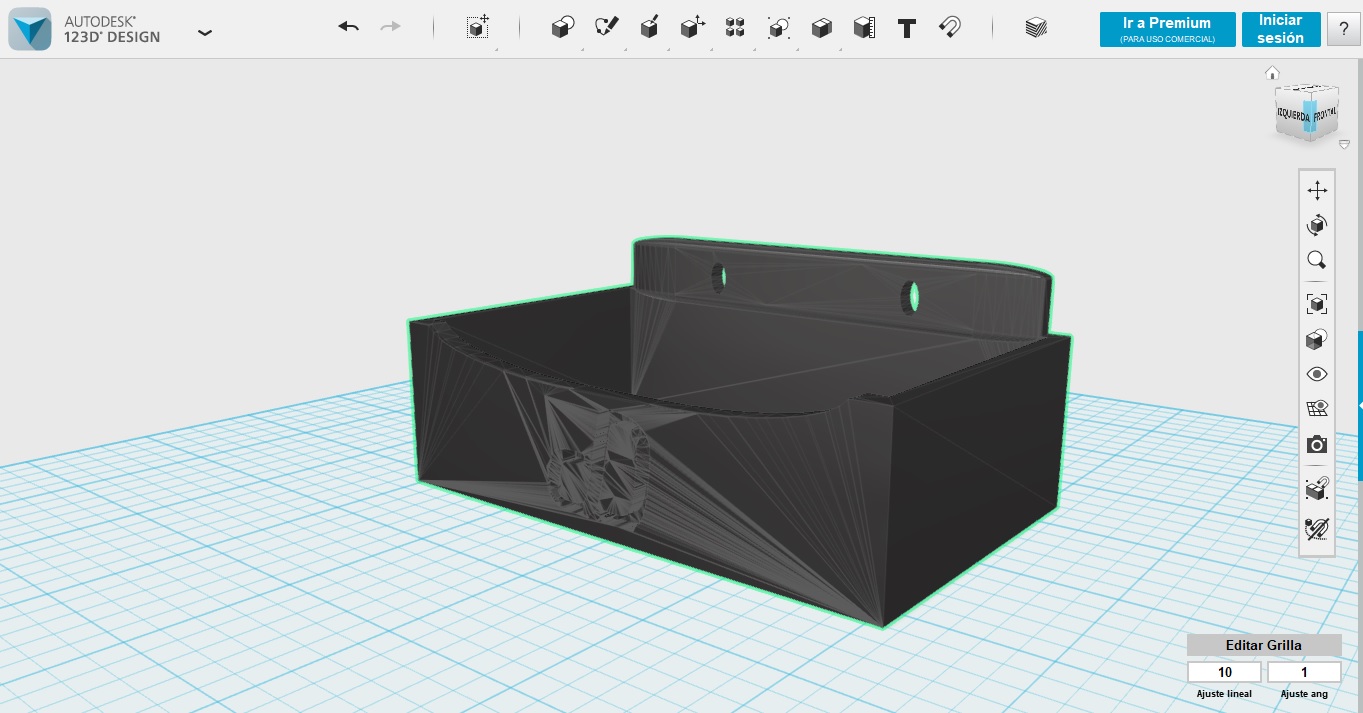Click the Editar Grilla button
Viewport: 1363px width, 713px height.
pos(1264,645)
